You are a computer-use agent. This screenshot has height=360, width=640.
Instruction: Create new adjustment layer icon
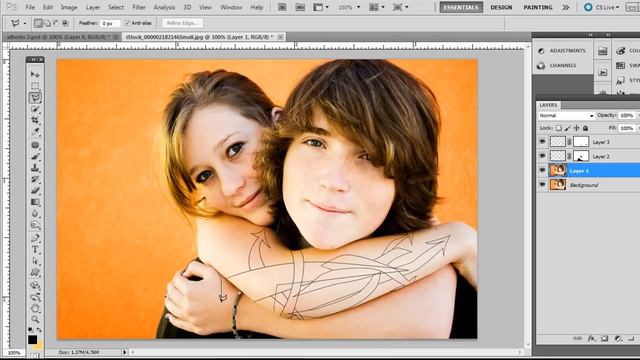point(618,338)
